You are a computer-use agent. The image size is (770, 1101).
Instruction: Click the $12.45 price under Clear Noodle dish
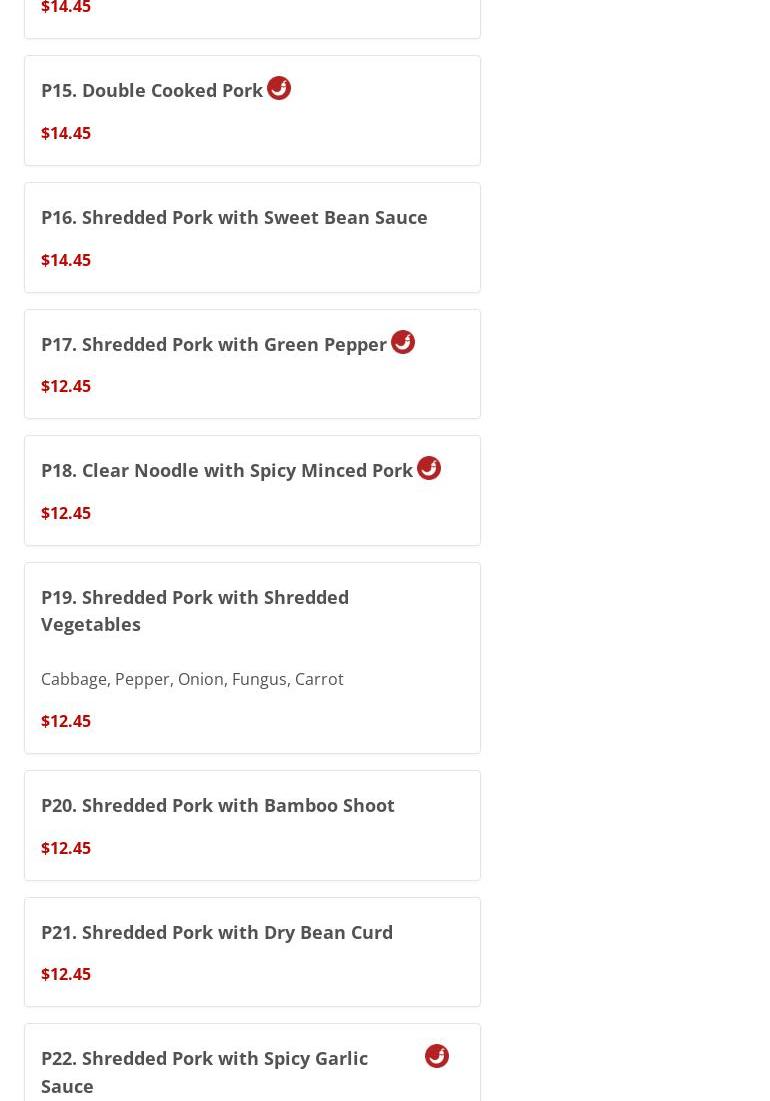click(x=66, y=513)
